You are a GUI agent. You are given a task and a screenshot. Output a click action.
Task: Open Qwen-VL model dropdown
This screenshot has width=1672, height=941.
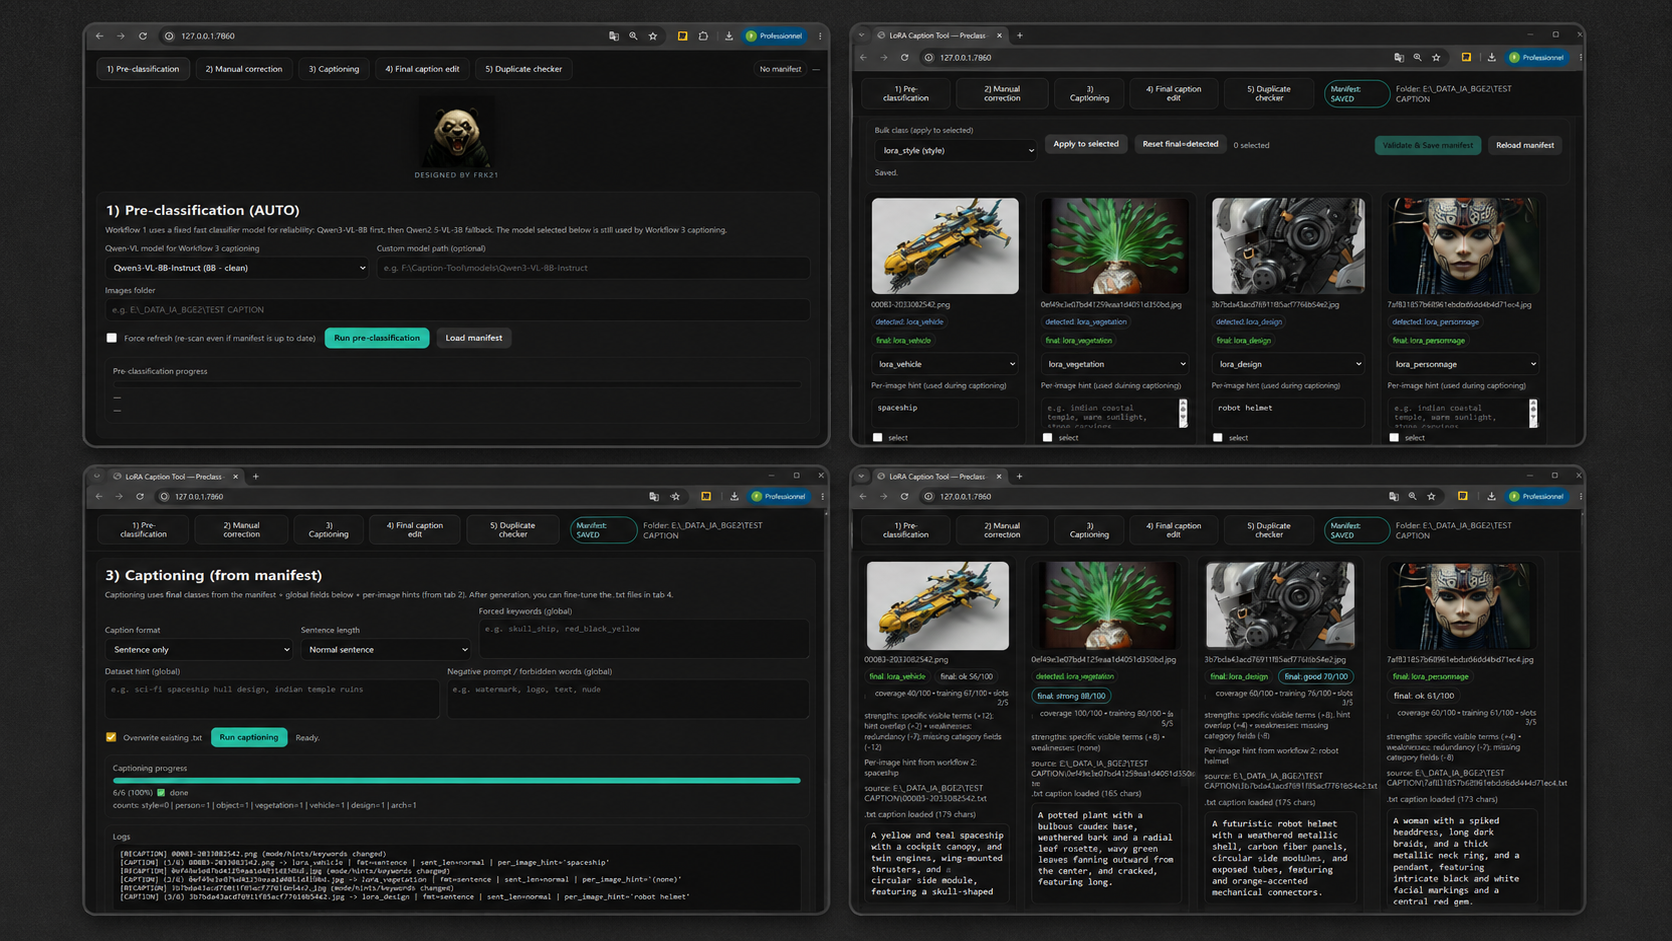point(237,268)
